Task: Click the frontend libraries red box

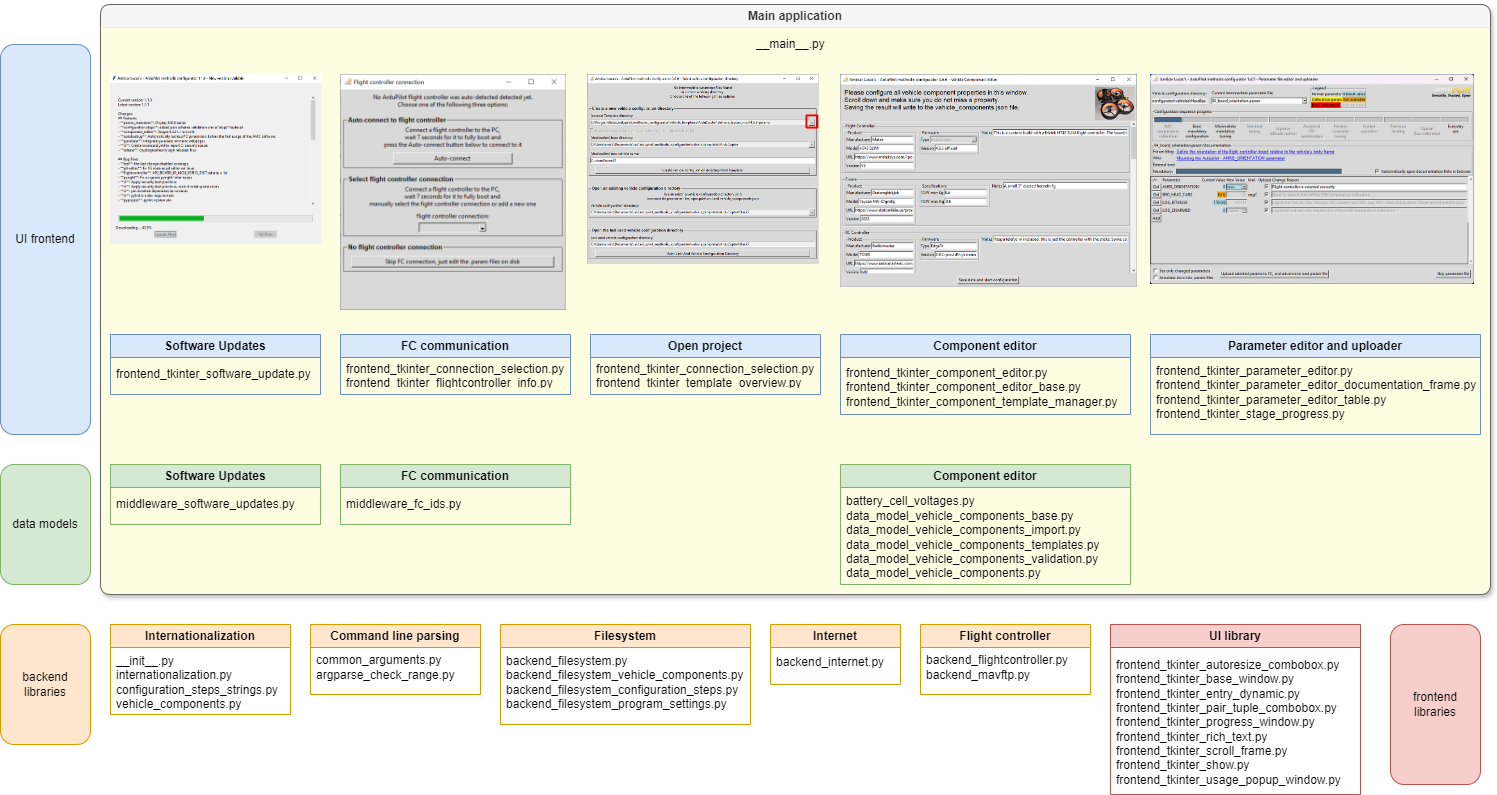Action: [1435, 704]
